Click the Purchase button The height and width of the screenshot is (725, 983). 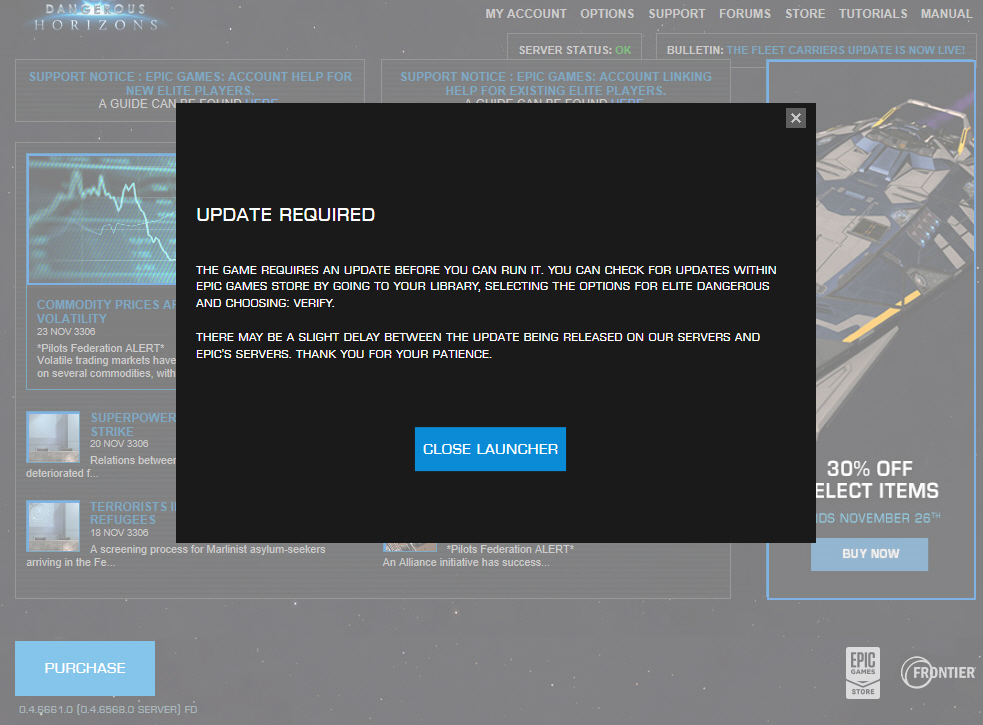(85, 668)
